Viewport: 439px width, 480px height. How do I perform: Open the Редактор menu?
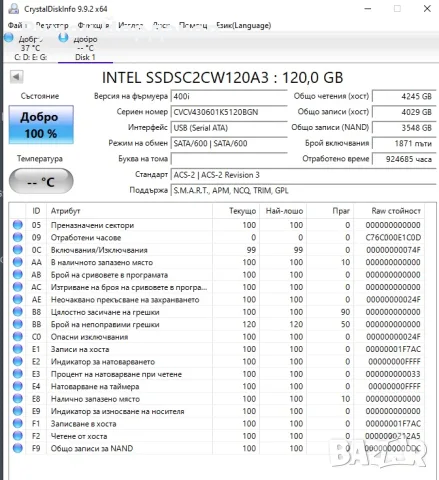(52, 25)
